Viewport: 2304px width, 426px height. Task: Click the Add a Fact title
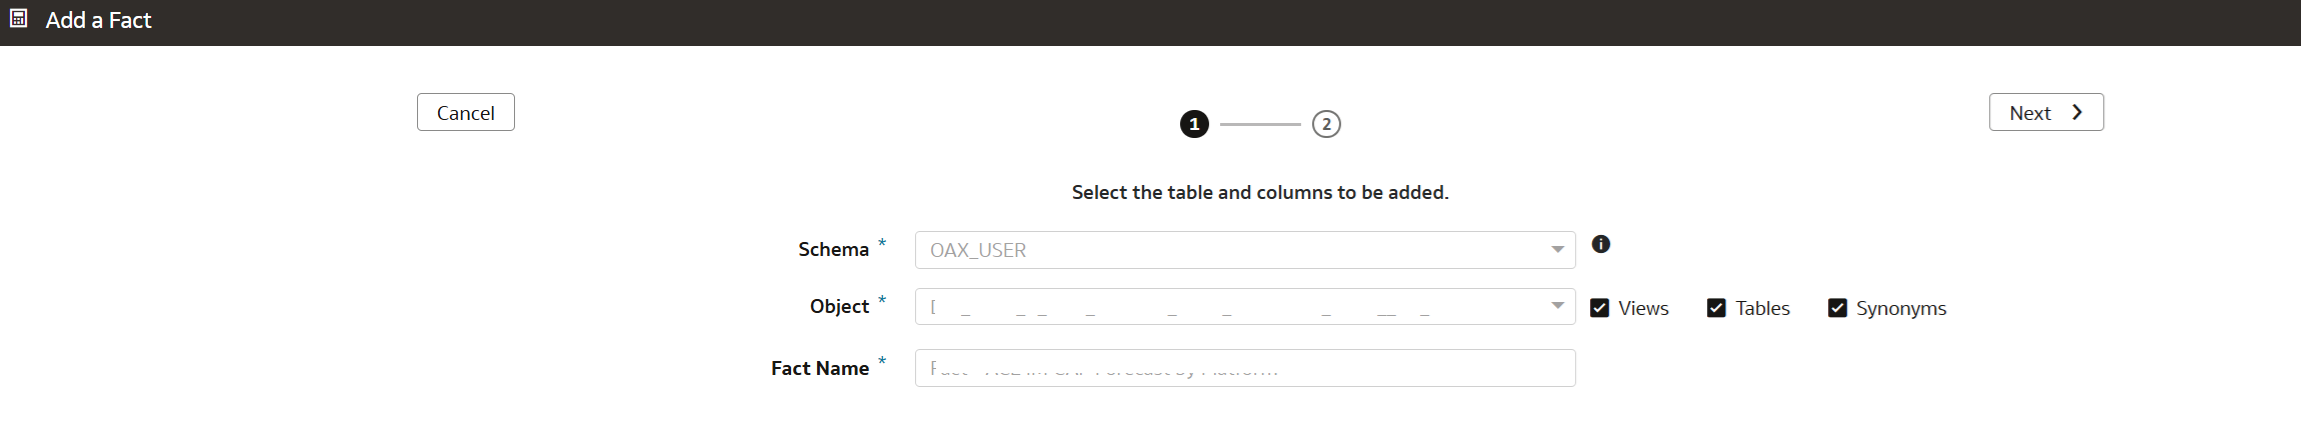pos(98,20)
